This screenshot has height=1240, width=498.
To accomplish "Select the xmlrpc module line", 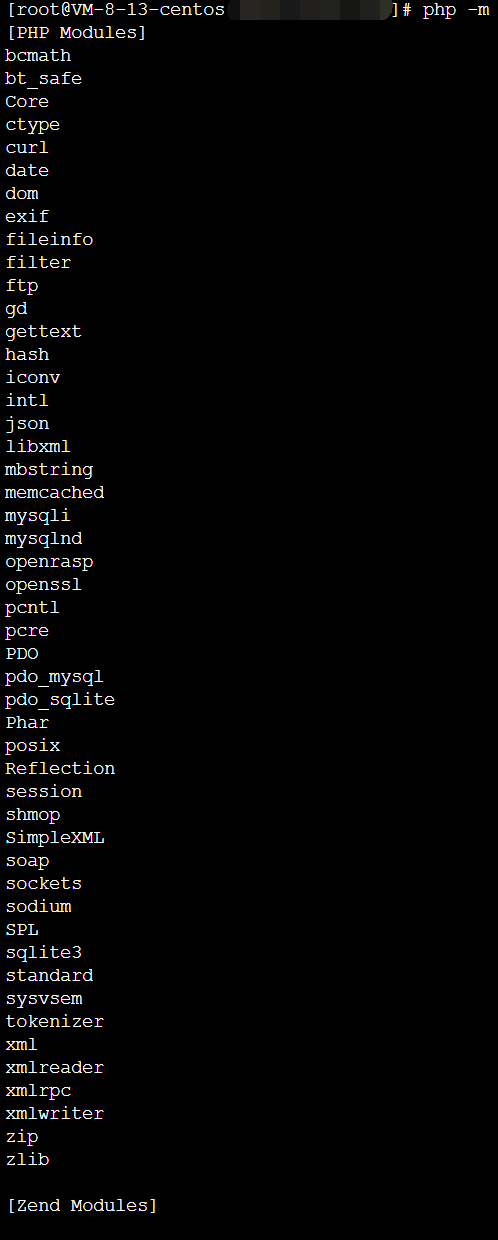I will (x=38, y=1091).
